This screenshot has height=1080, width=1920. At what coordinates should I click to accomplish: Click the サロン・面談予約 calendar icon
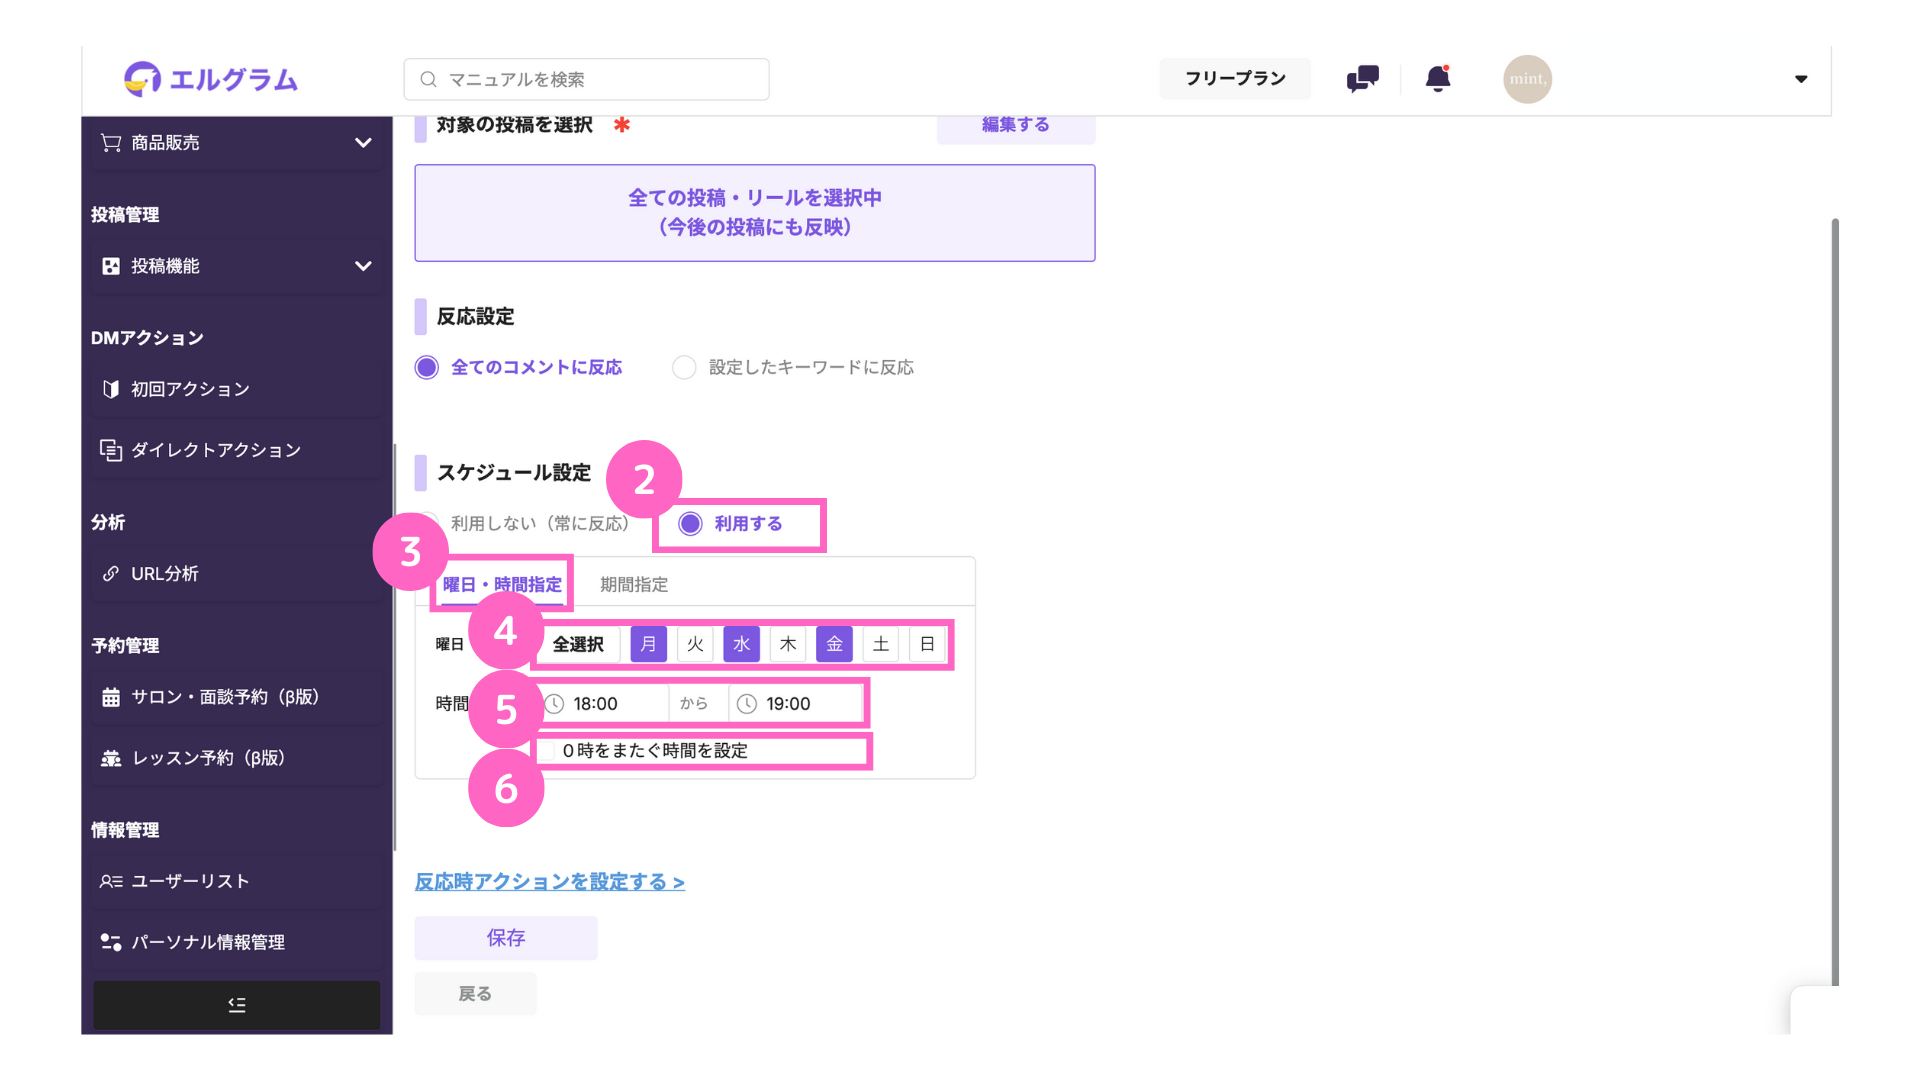[111, 697]
